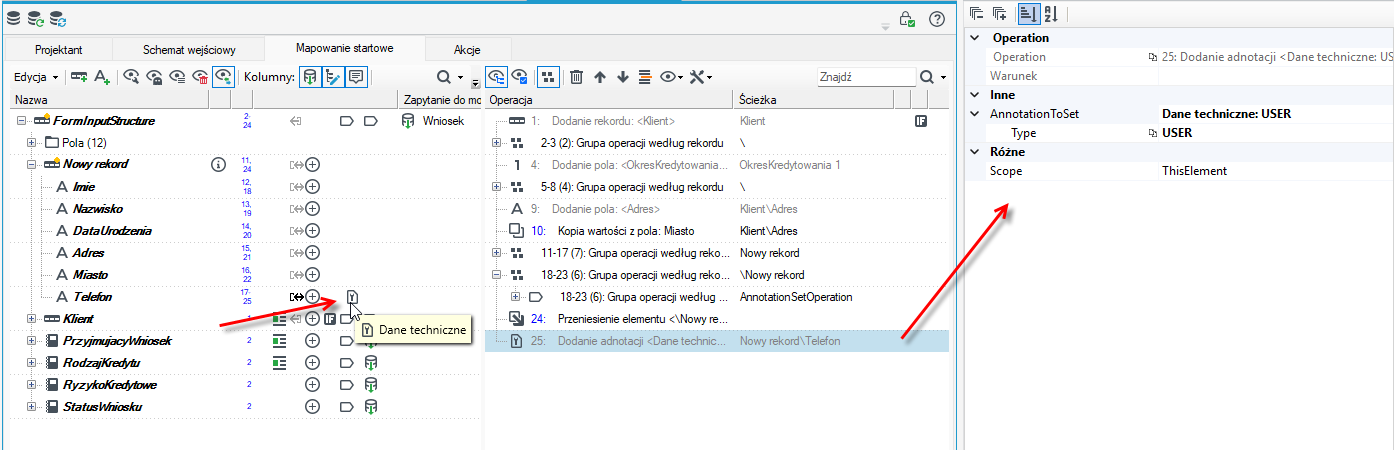Viewport: 1394px width, 450px height.
Task: Toggle the highlighted eye with arrow filter button
Action: 225,77
